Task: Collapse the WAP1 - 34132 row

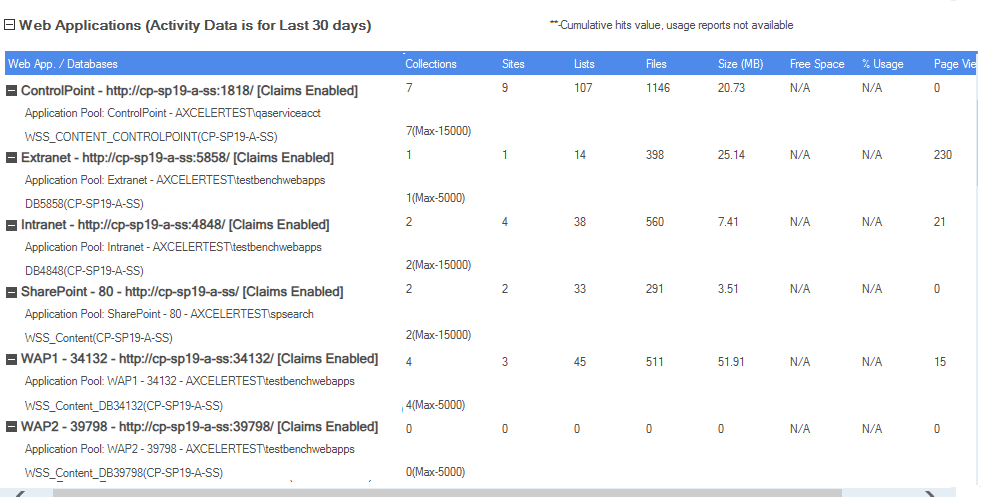Action: [12, 359]
